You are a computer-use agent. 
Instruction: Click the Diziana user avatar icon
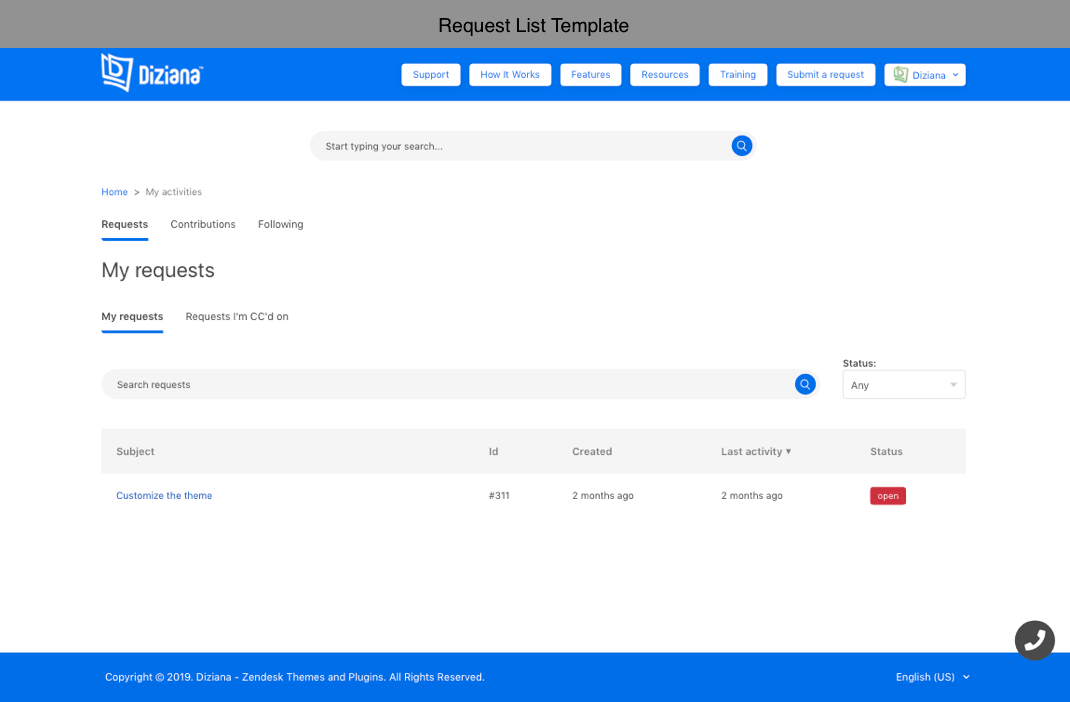(x=900, y=75)
